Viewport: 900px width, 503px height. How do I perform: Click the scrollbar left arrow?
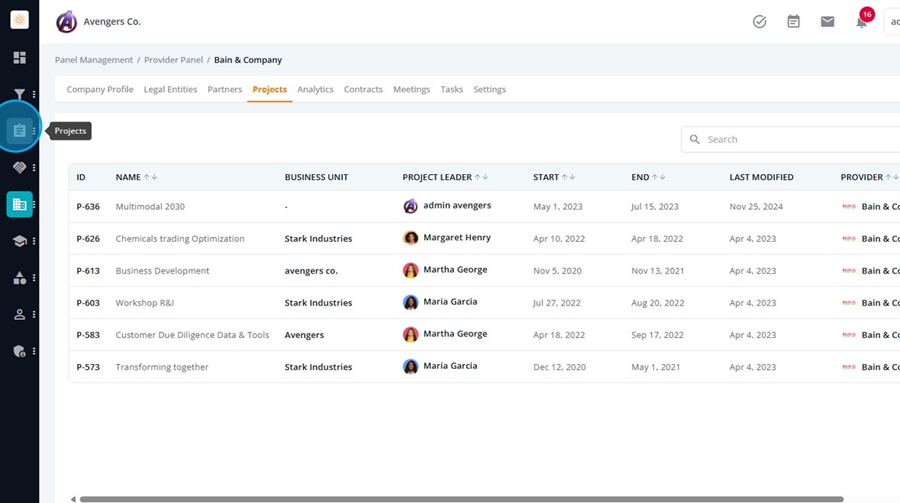[x=73, y=500]
